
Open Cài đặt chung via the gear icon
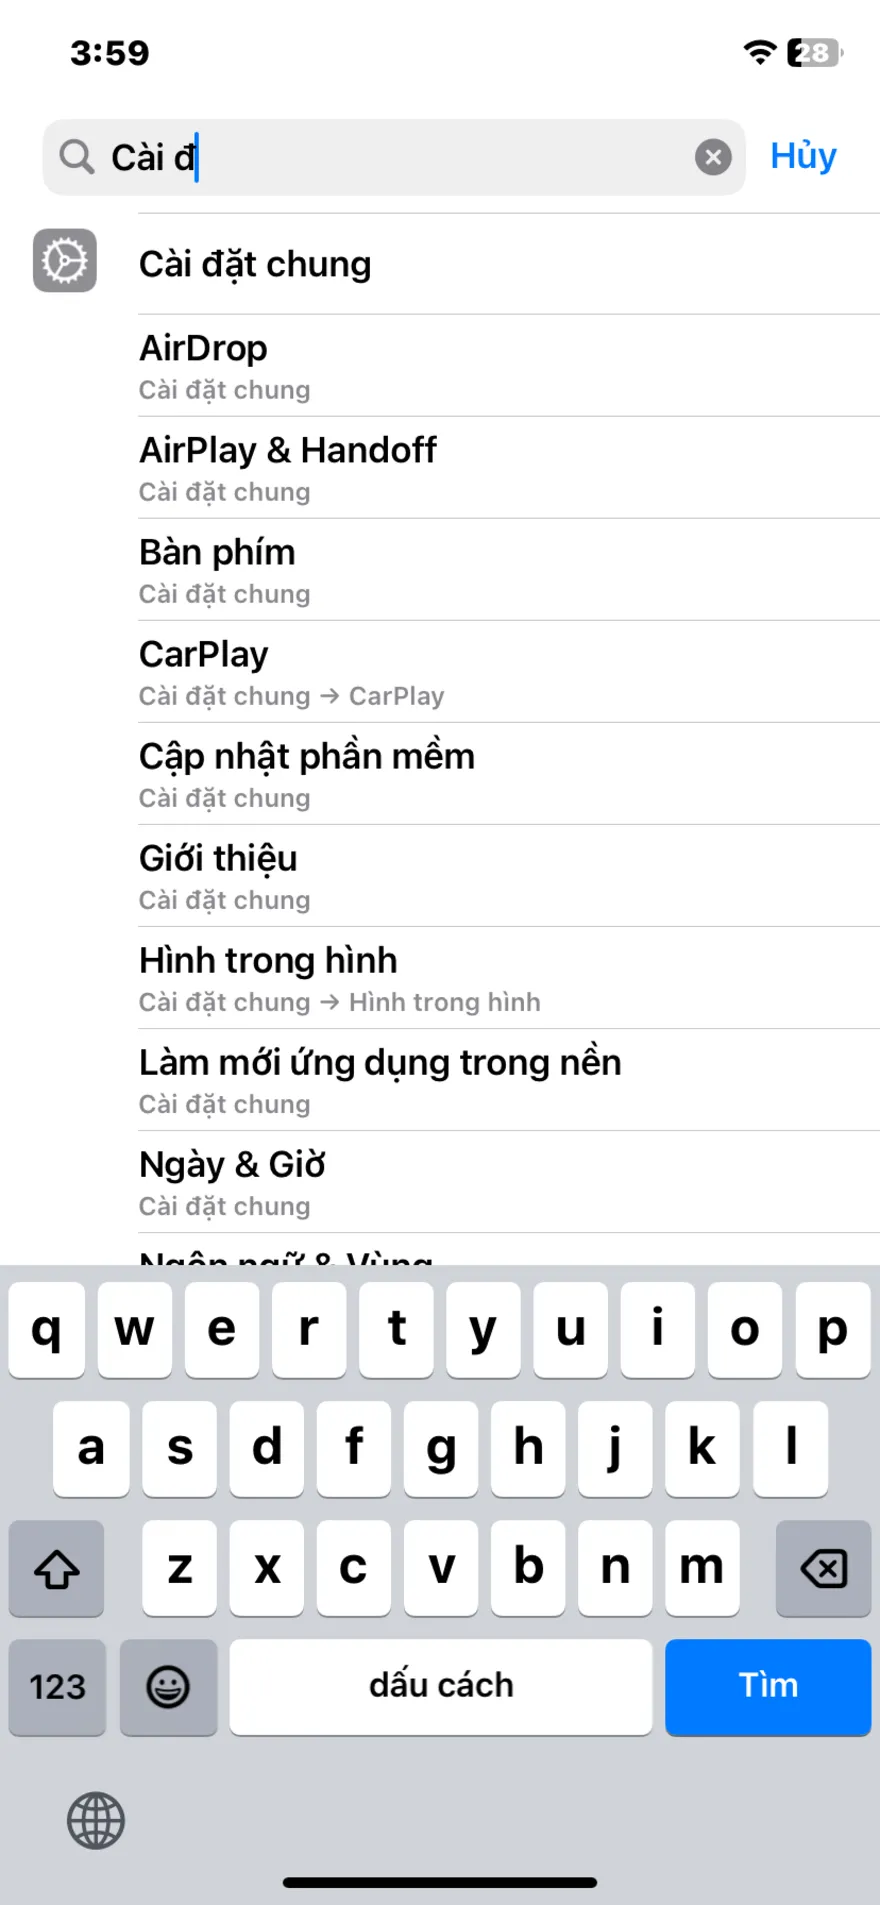pyautogui.click(x=65, y=260)
